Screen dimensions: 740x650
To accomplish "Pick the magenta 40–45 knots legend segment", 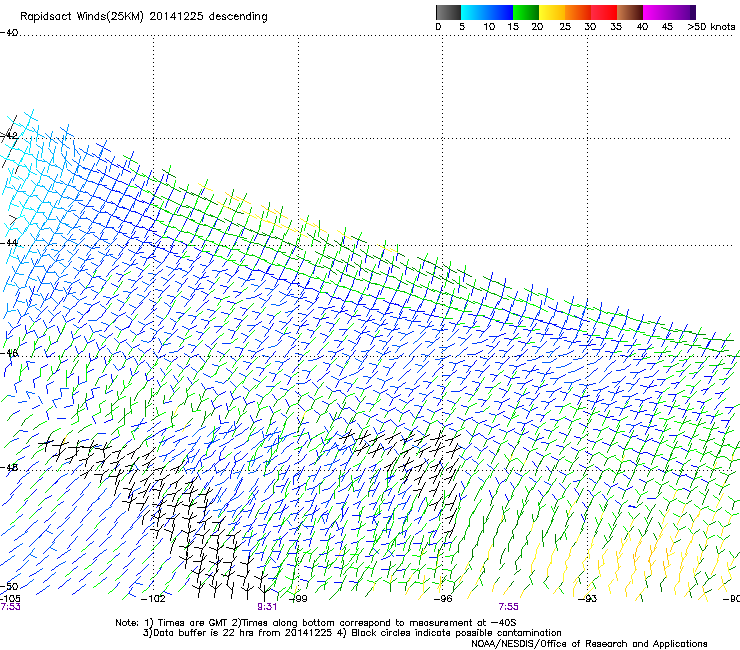I will click(x=656, y=12).
